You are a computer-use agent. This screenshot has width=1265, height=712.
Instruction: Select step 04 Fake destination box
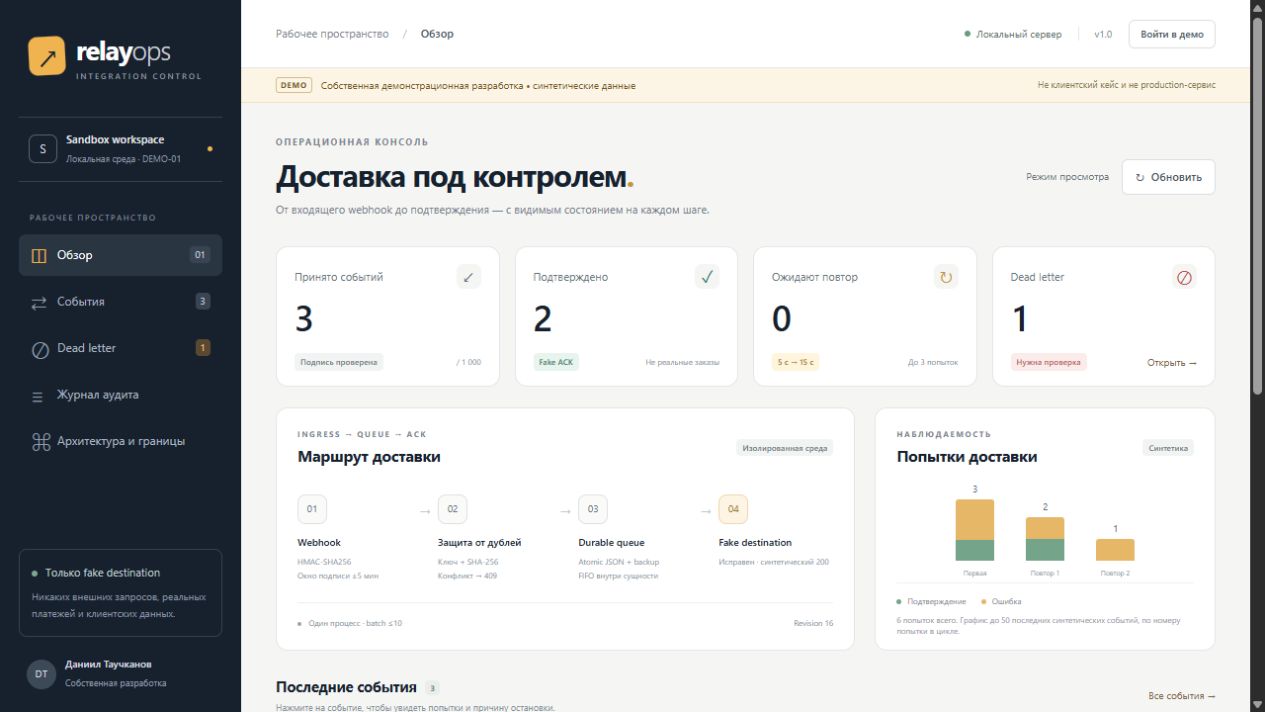[733, 509]
